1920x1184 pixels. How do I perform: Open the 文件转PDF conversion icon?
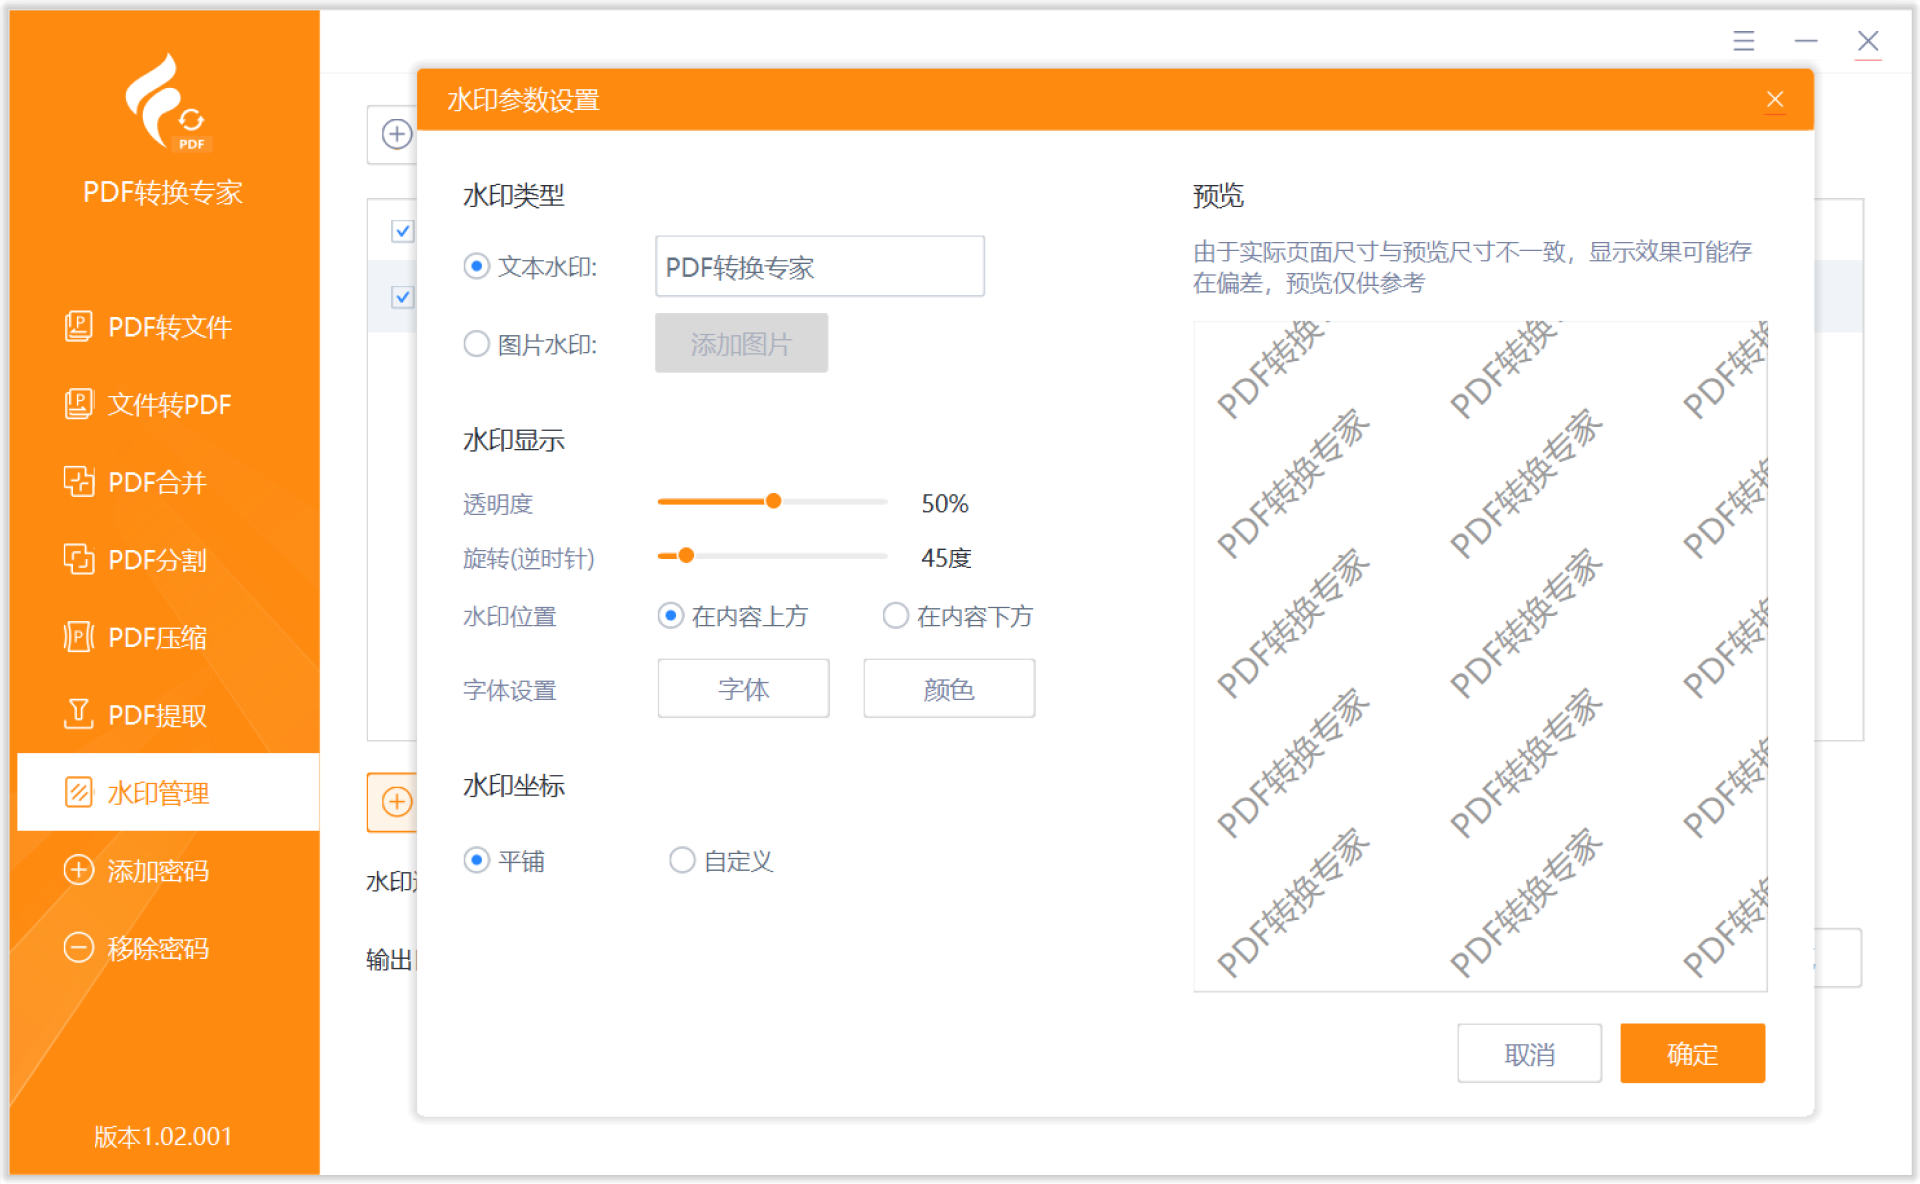click(x=78, y=404)
